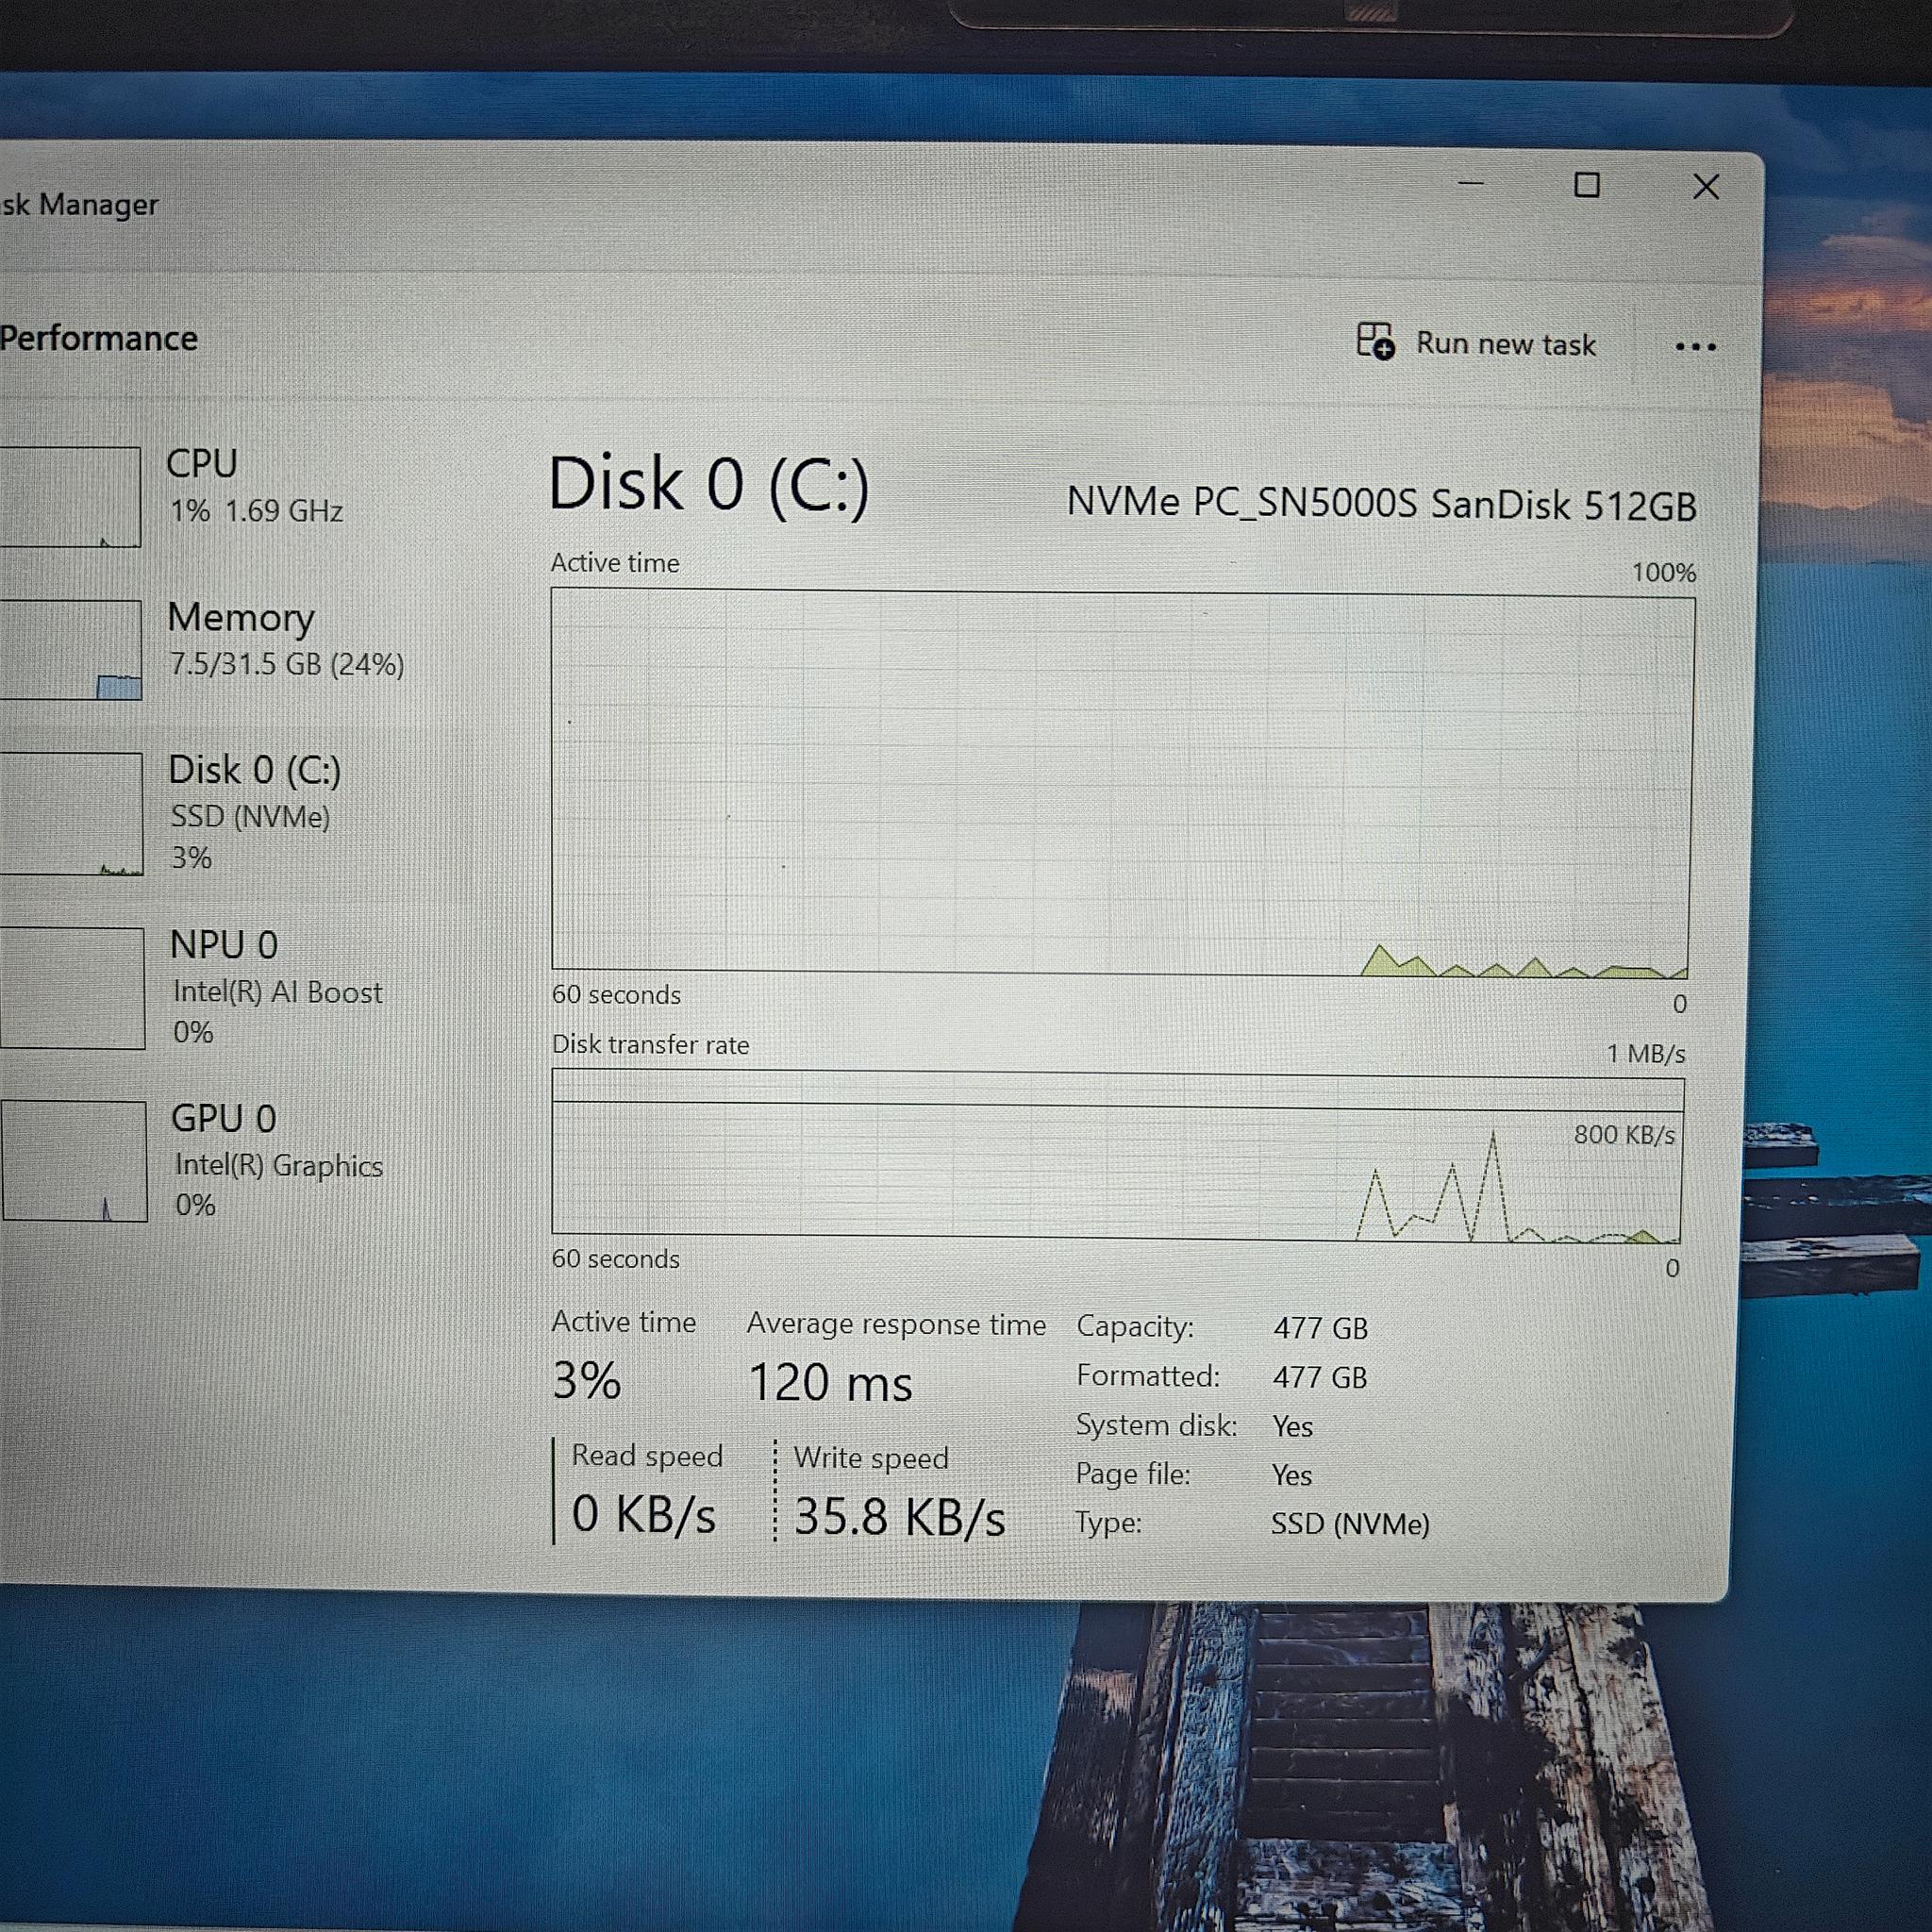Open the three-dot more options menu
The height and width of the screenshot is (1932, 1932).
1695,346
